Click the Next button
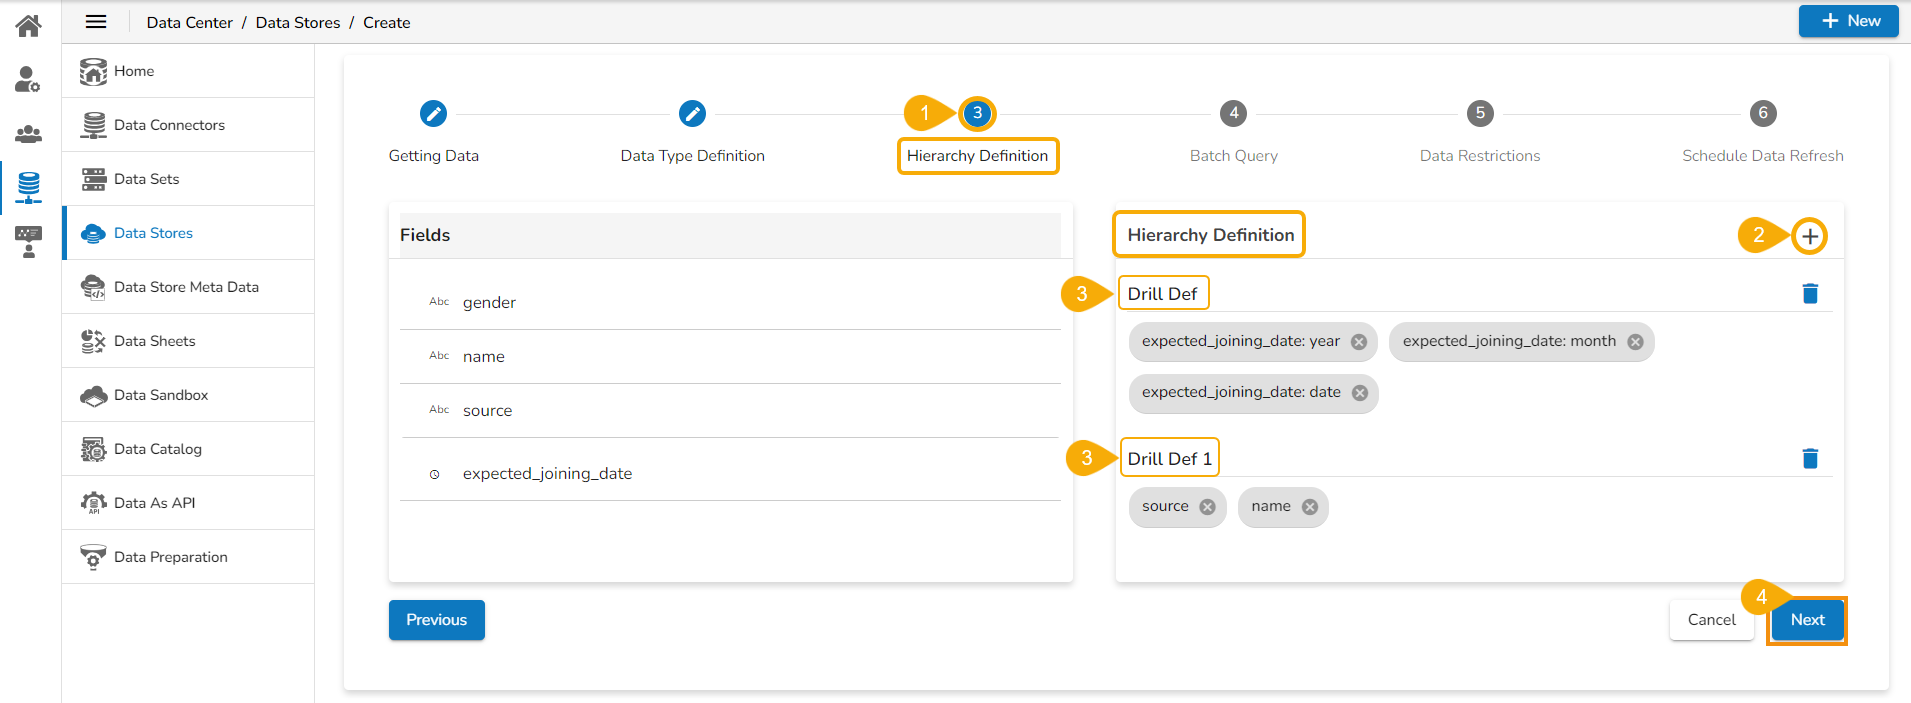This screenshot has height=703, width=1911. click(1807, 620)
